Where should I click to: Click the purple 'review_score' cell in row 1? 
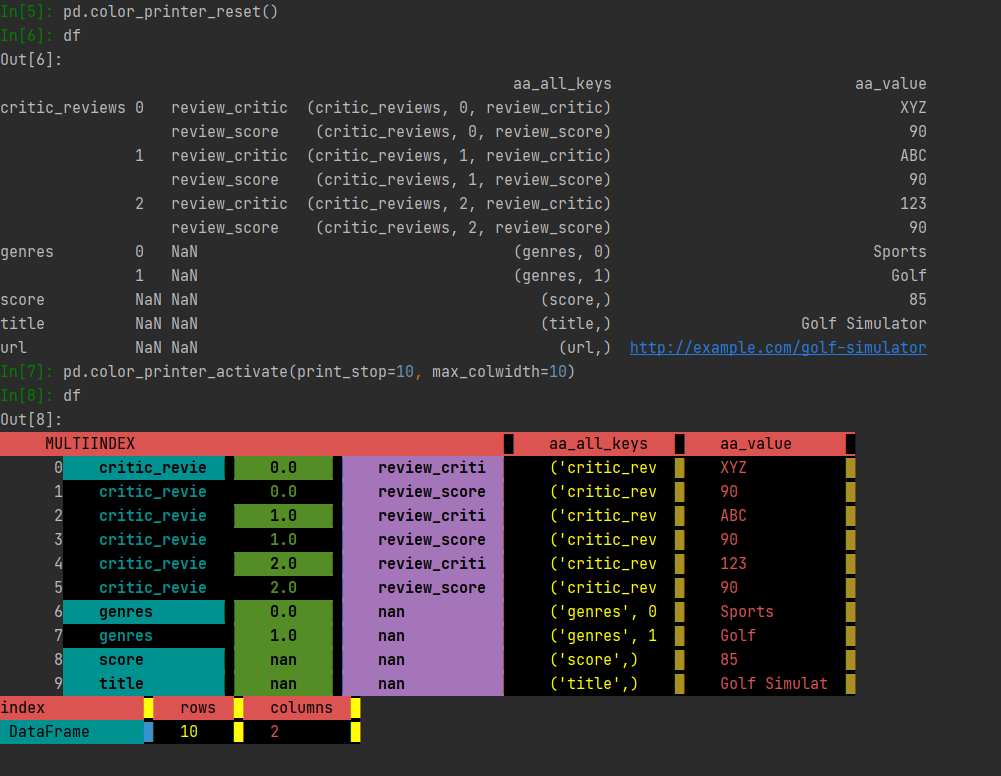[x=431, y=492]
